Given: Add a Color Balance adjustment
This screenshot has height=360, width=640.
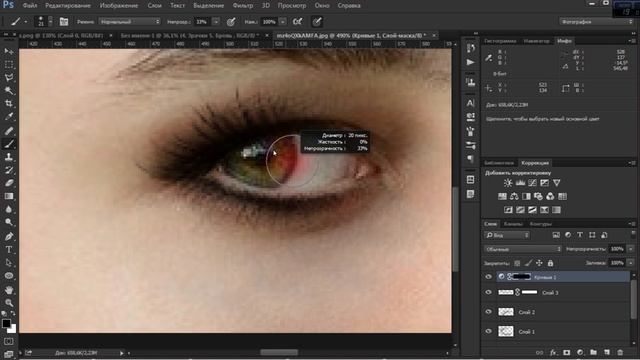Looking at the screenshot, I should click(x=514, y=197).
